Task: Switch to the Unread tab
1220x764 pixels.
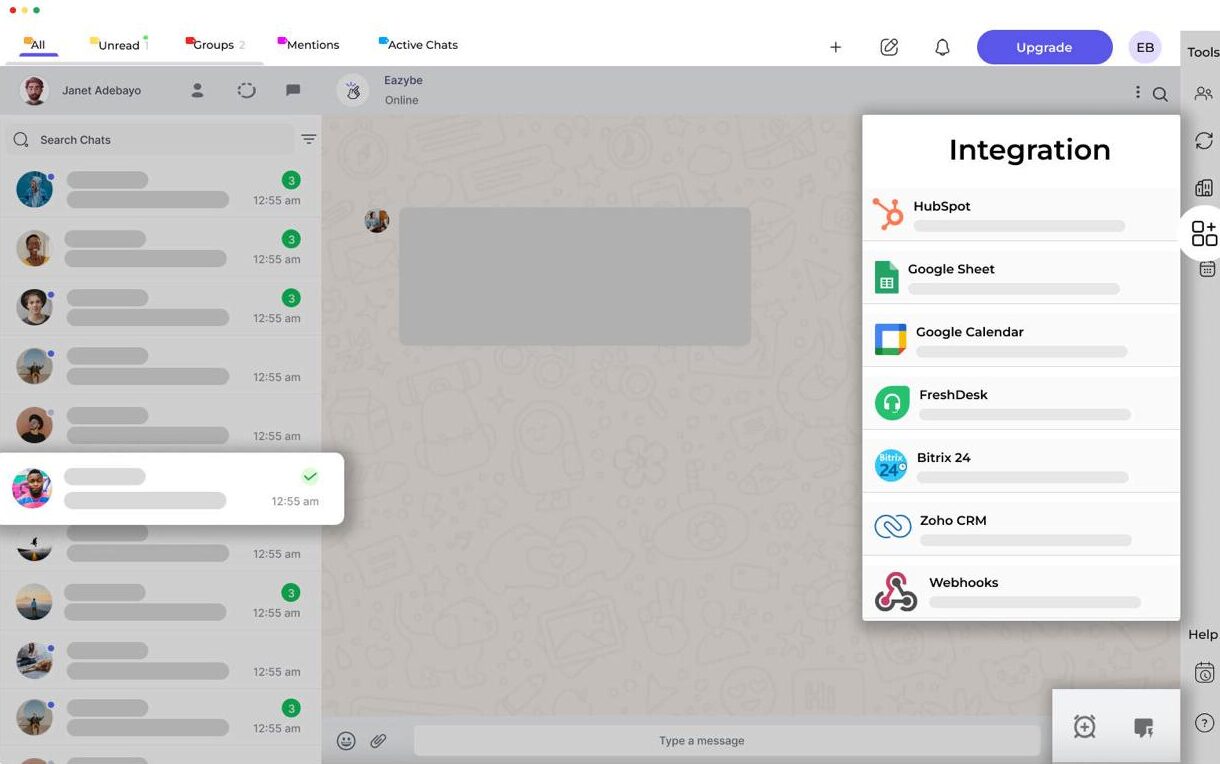Action: tap(119, 44)
